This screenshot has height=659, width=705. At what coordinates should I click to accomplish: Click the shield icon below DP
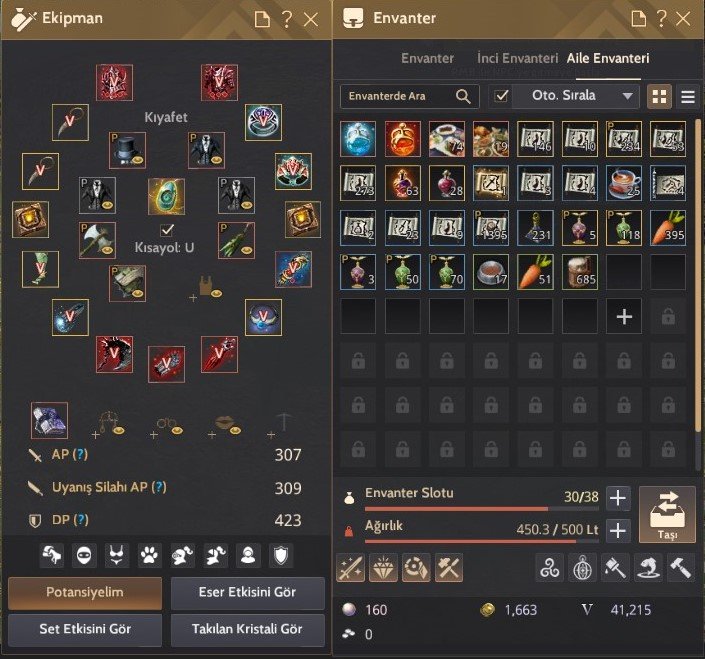coord(281,556)
